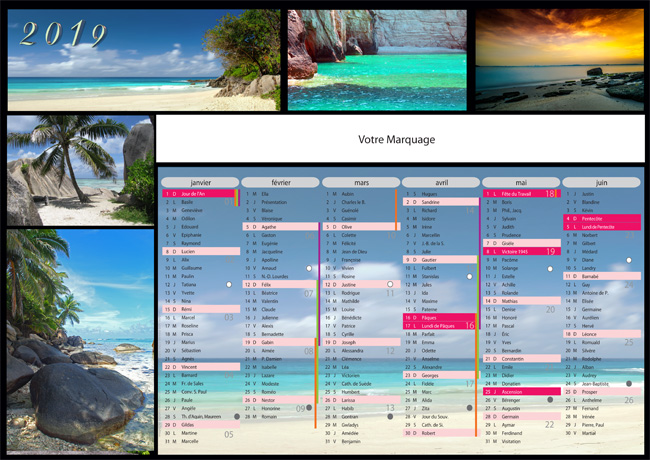The height and width of the screenshot is (460, 650).
Task: Select the Fête du Travail entry in mai
Action: point(518,194)
